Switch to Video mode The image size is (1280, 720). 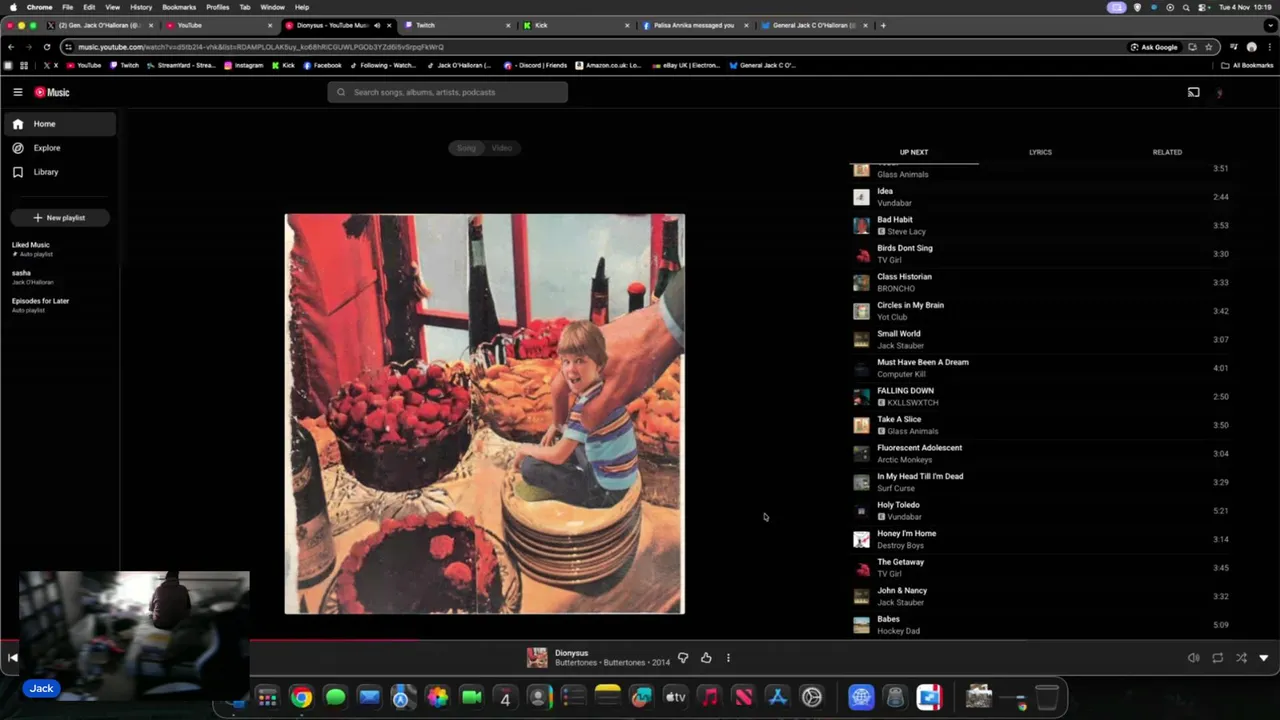(502, 148)
